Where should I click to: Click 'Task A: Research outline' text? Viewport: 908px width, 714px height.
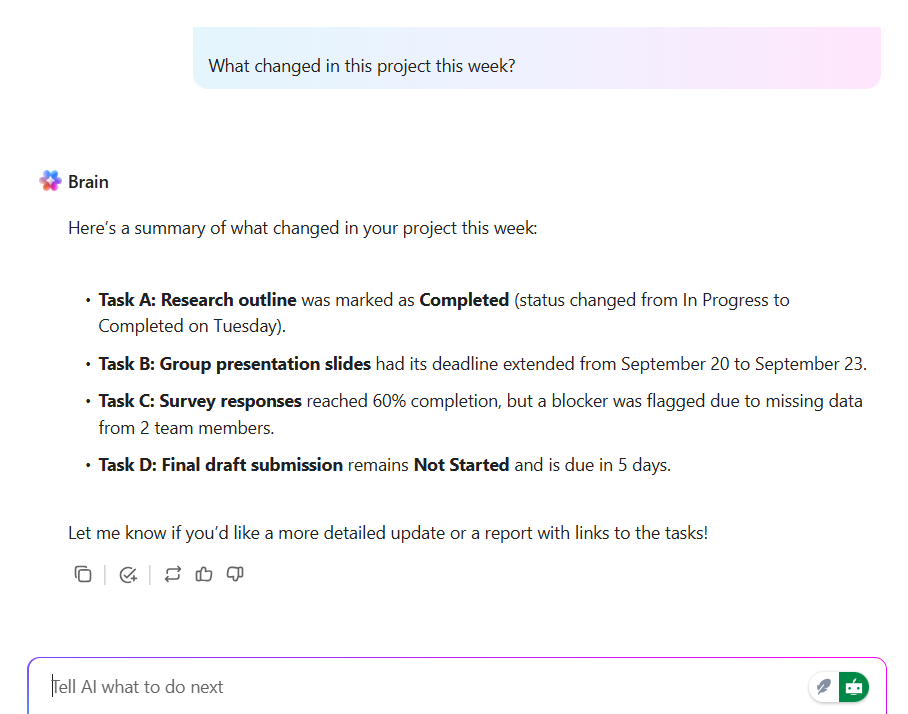pos(197,300)
